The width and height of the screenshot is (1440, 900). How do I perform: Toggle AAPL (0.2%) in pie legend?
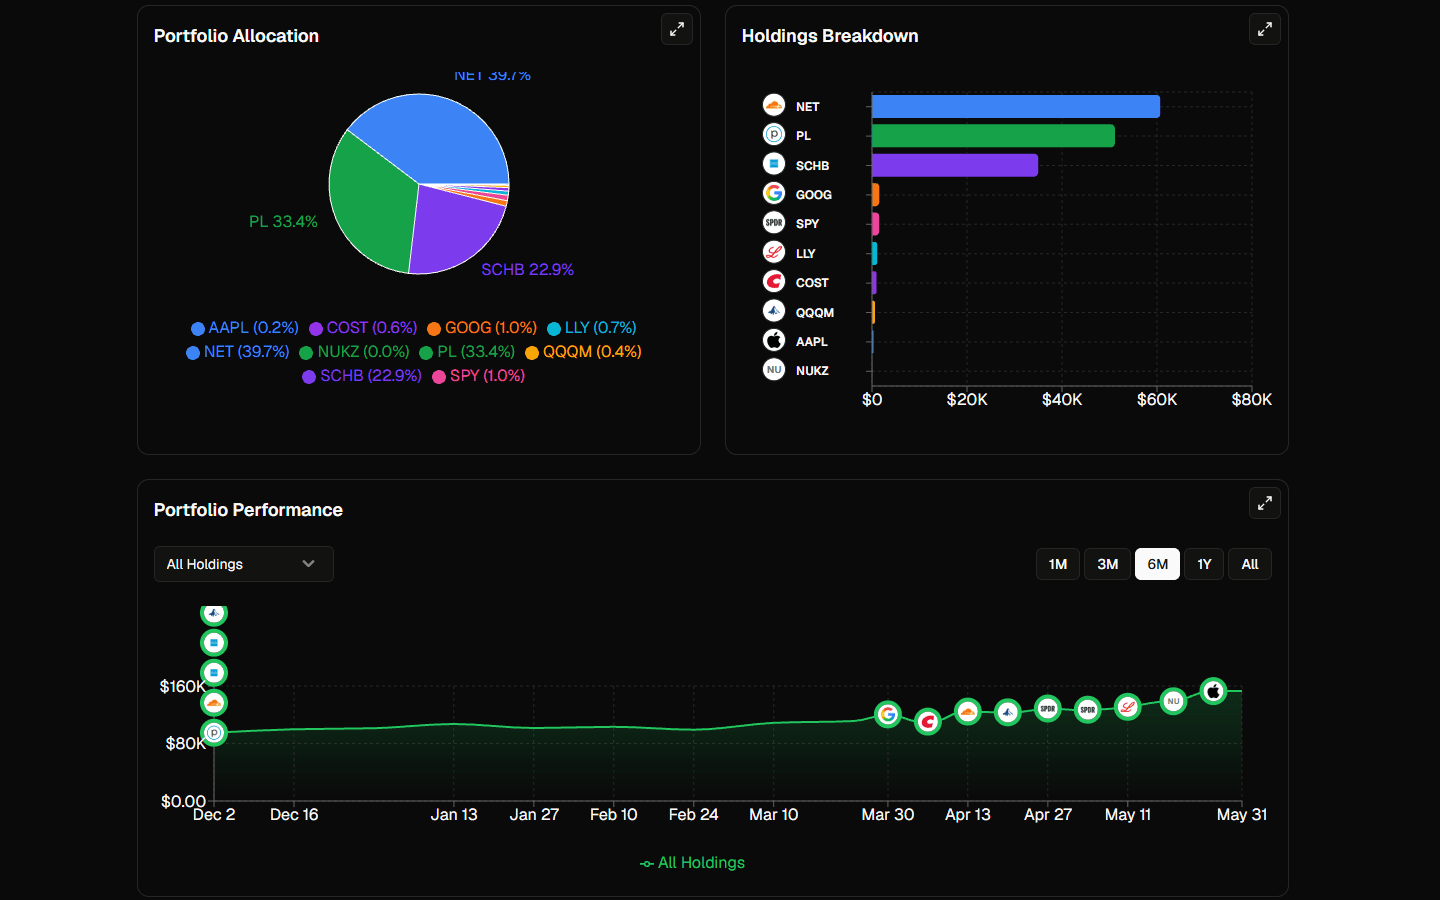coord(245,328)
